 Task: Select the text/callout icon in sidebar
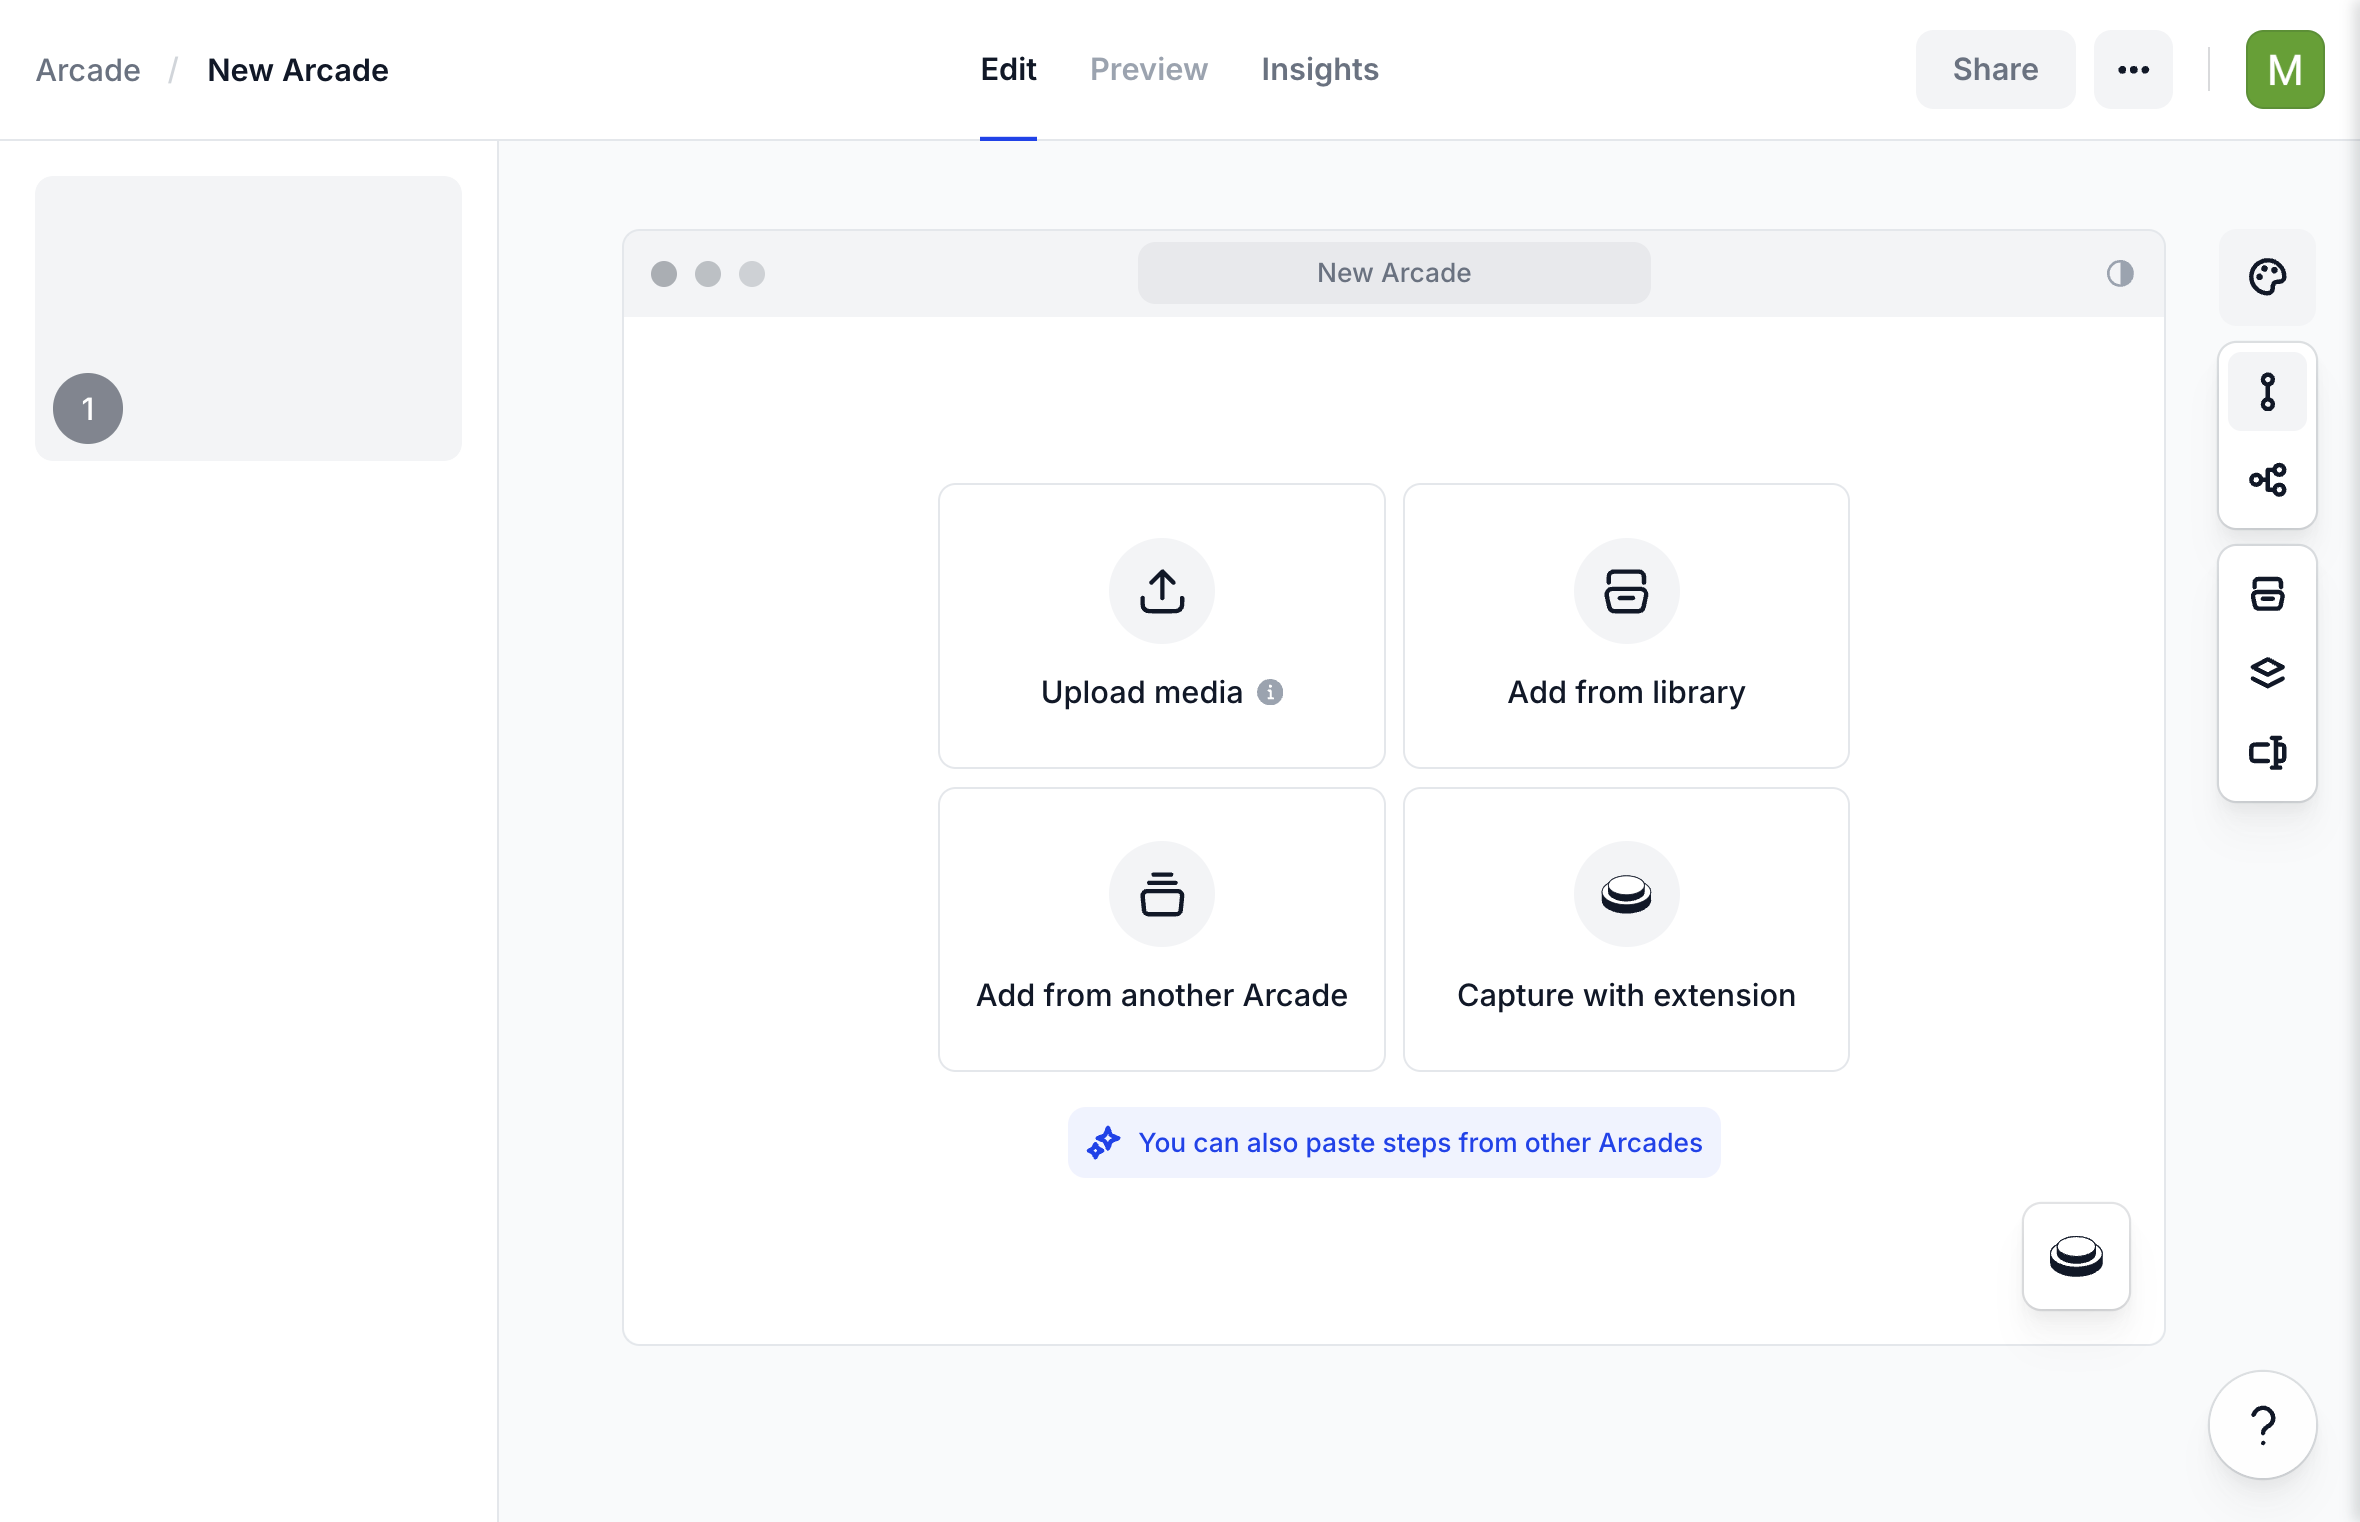coord(2269,750)
